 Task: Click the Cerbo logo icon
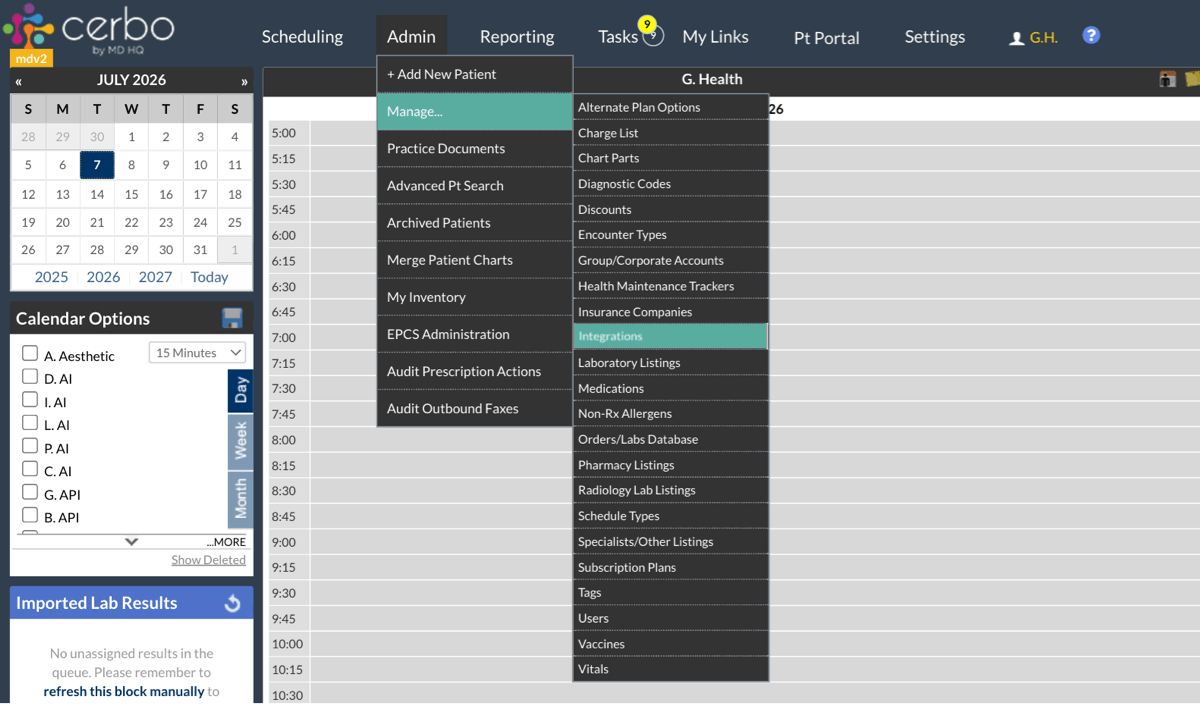pos(27,27)
